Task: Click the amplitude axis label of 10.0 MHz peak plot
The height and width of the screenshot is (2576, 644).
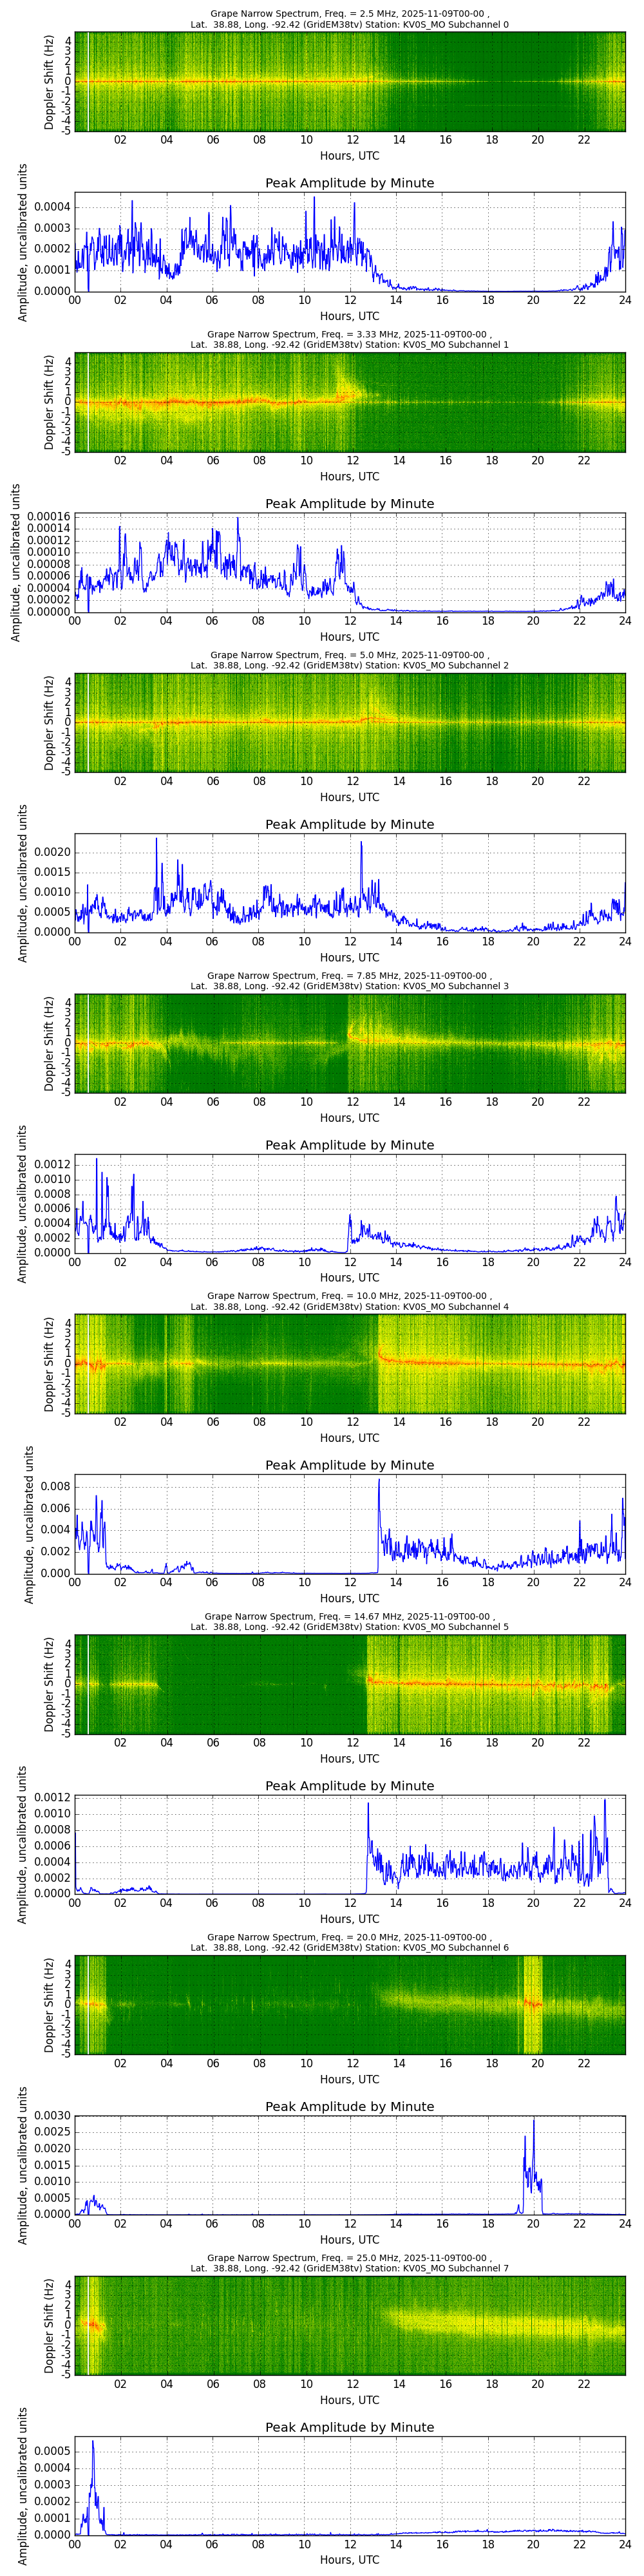Action: pos(30,1526)
